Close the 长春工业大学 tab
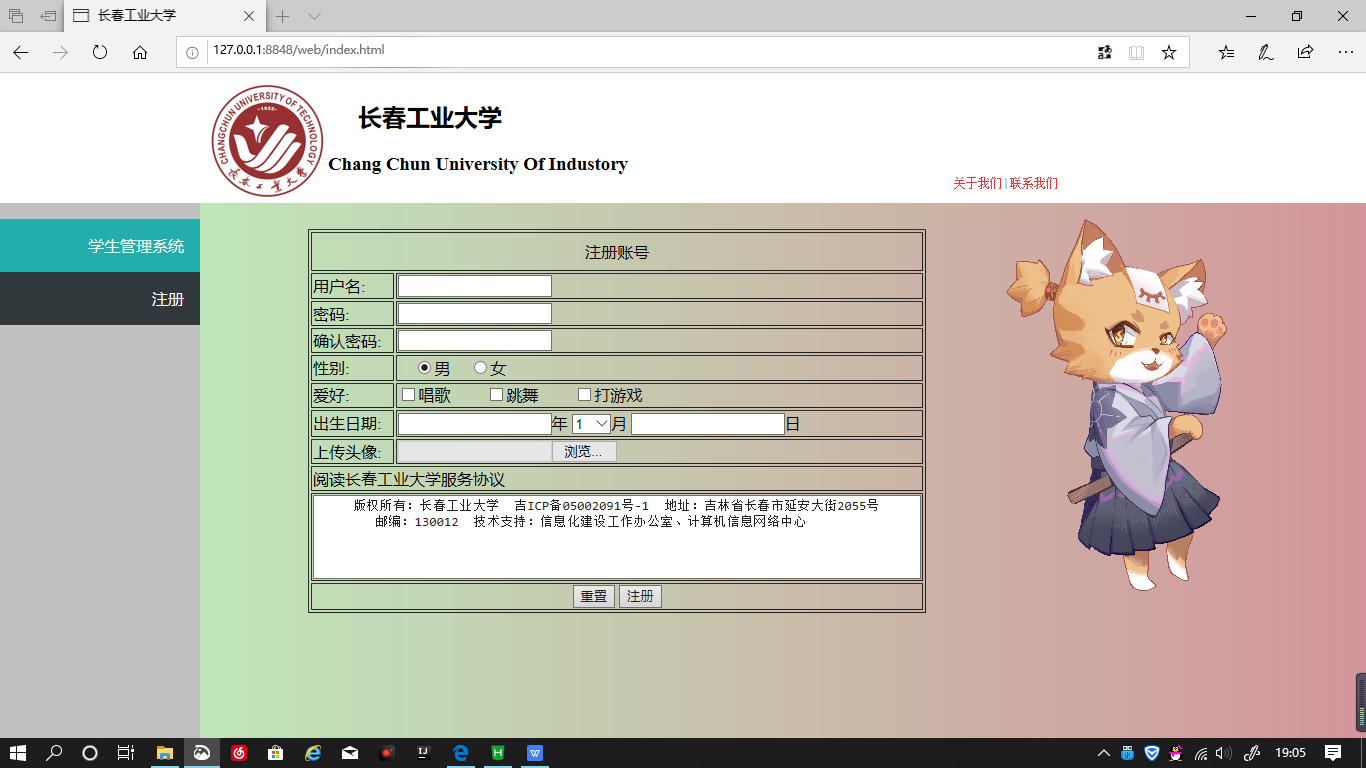1366x768 pixels. [249, 16]
